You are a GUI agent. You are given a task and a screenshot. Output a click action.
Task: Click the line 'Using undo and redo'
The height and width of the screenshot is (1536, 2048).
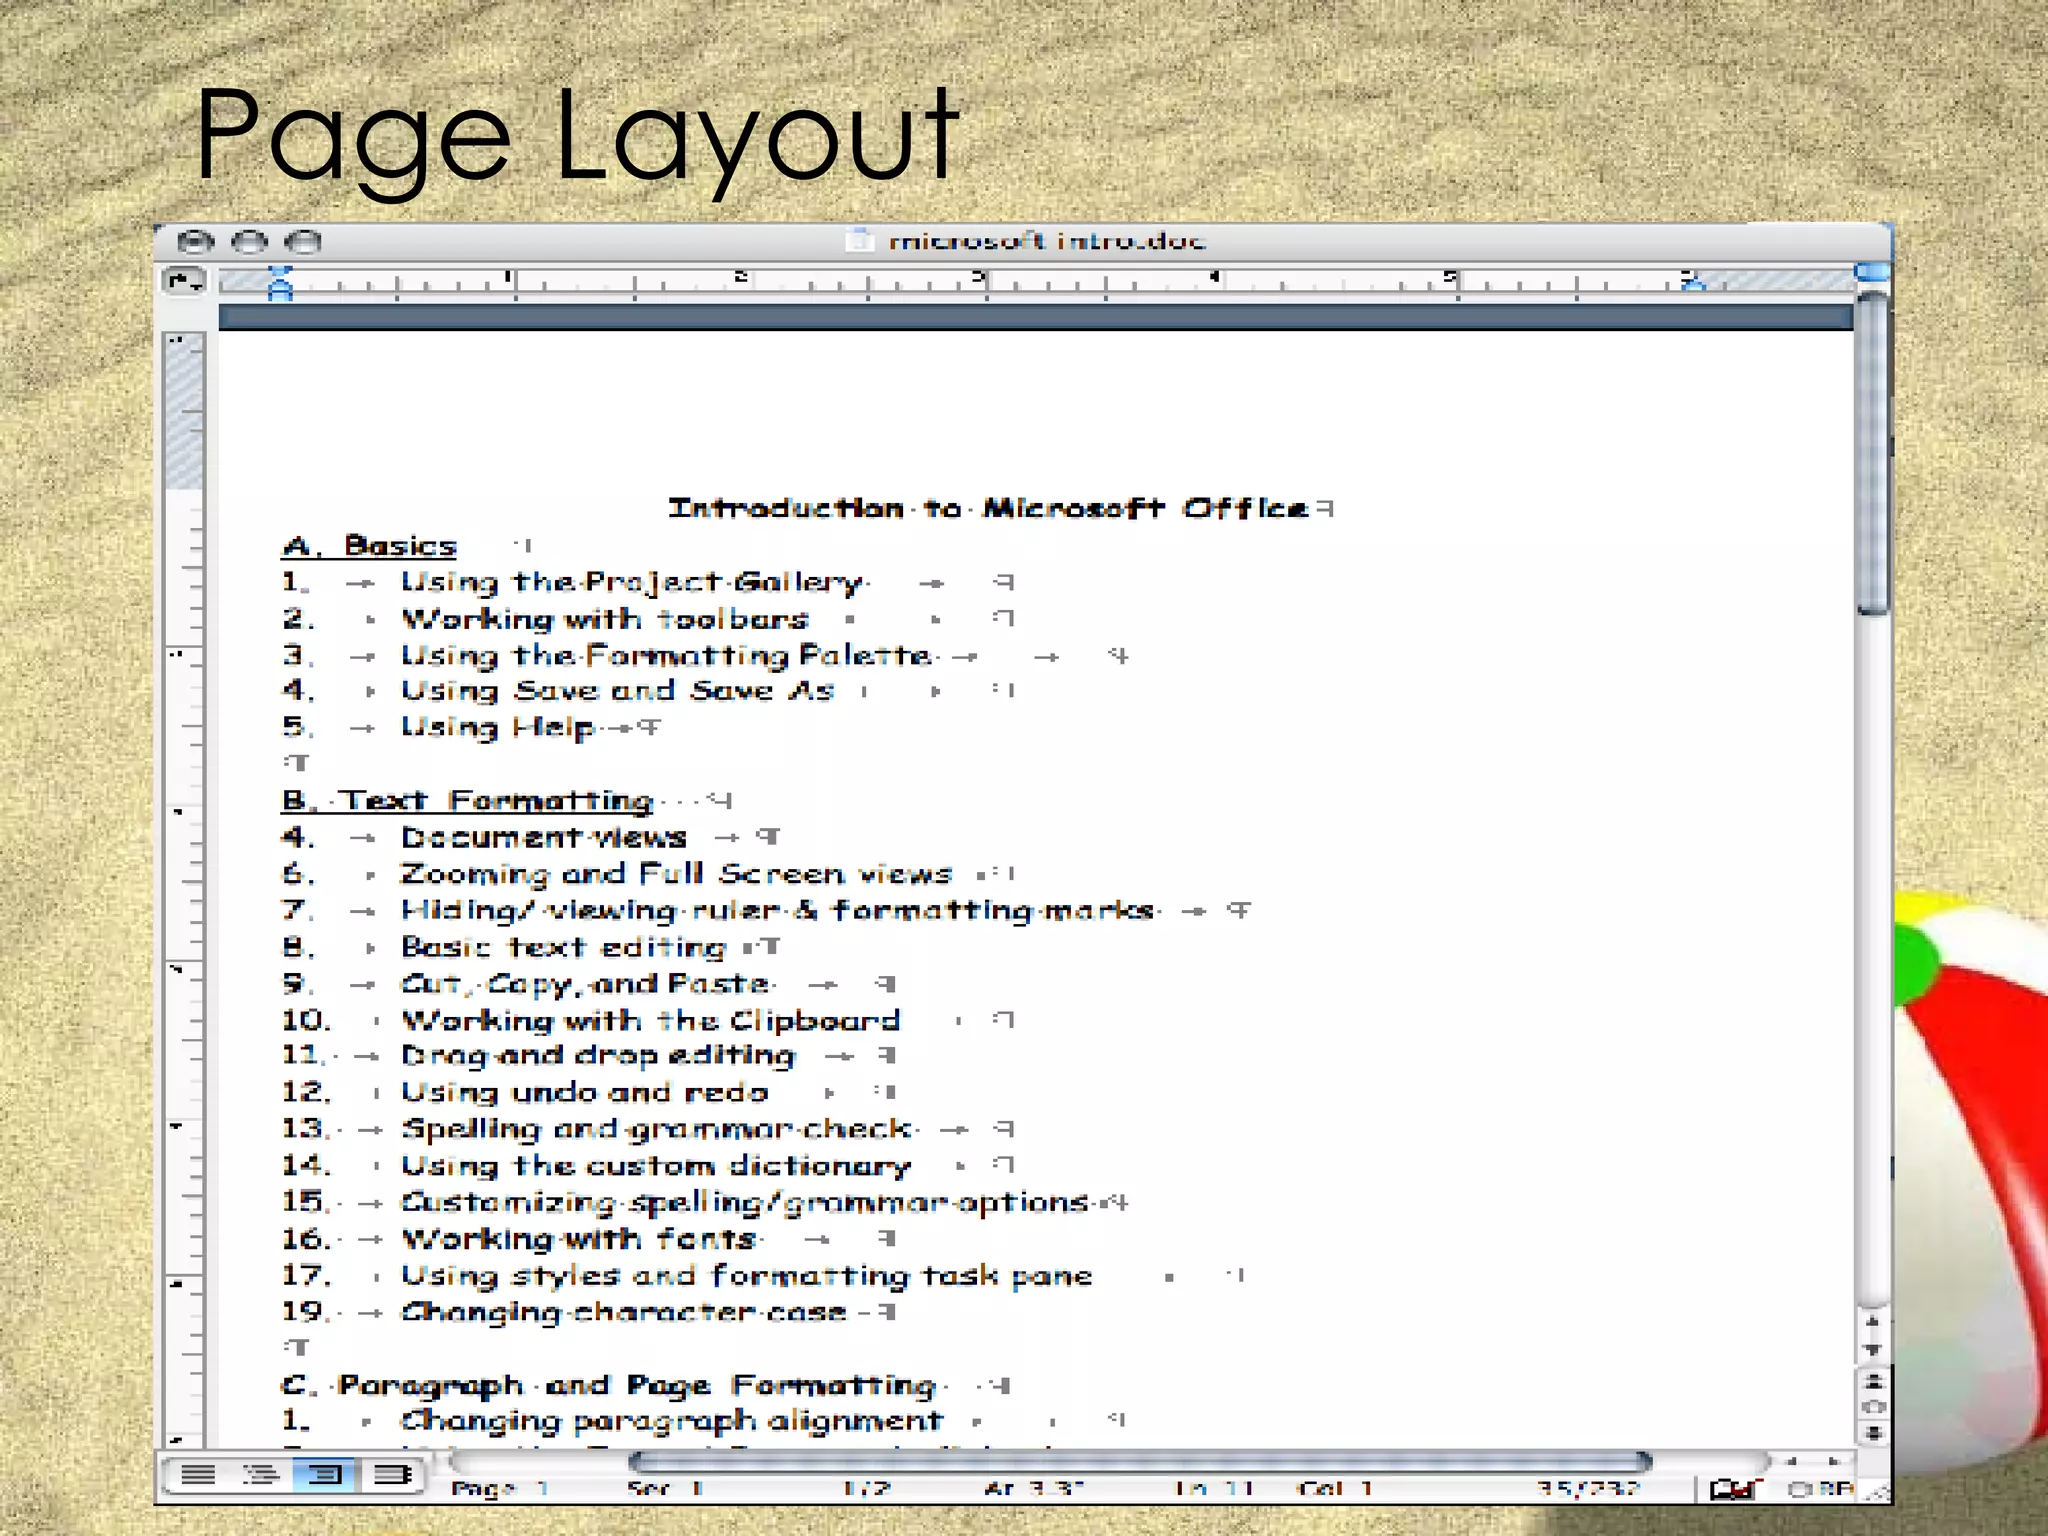[585, 1093]
